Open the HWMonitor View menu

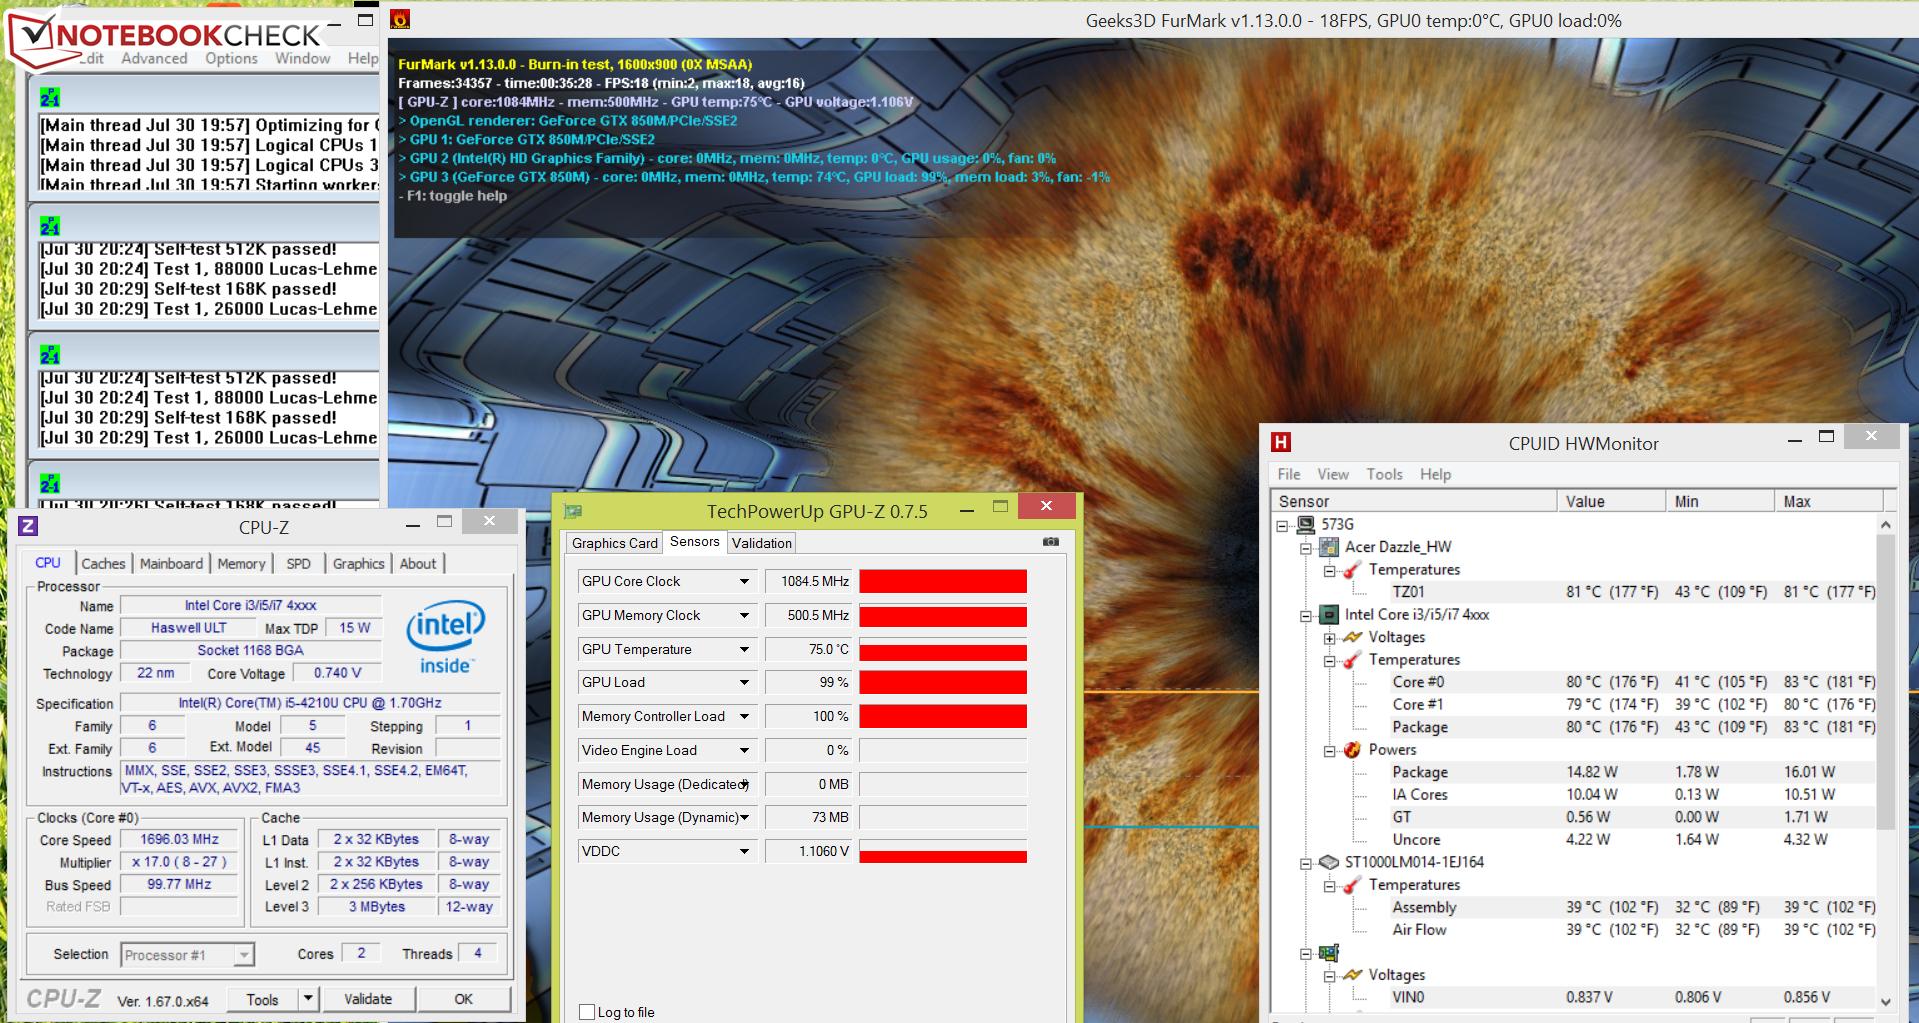coord(1333,474)
